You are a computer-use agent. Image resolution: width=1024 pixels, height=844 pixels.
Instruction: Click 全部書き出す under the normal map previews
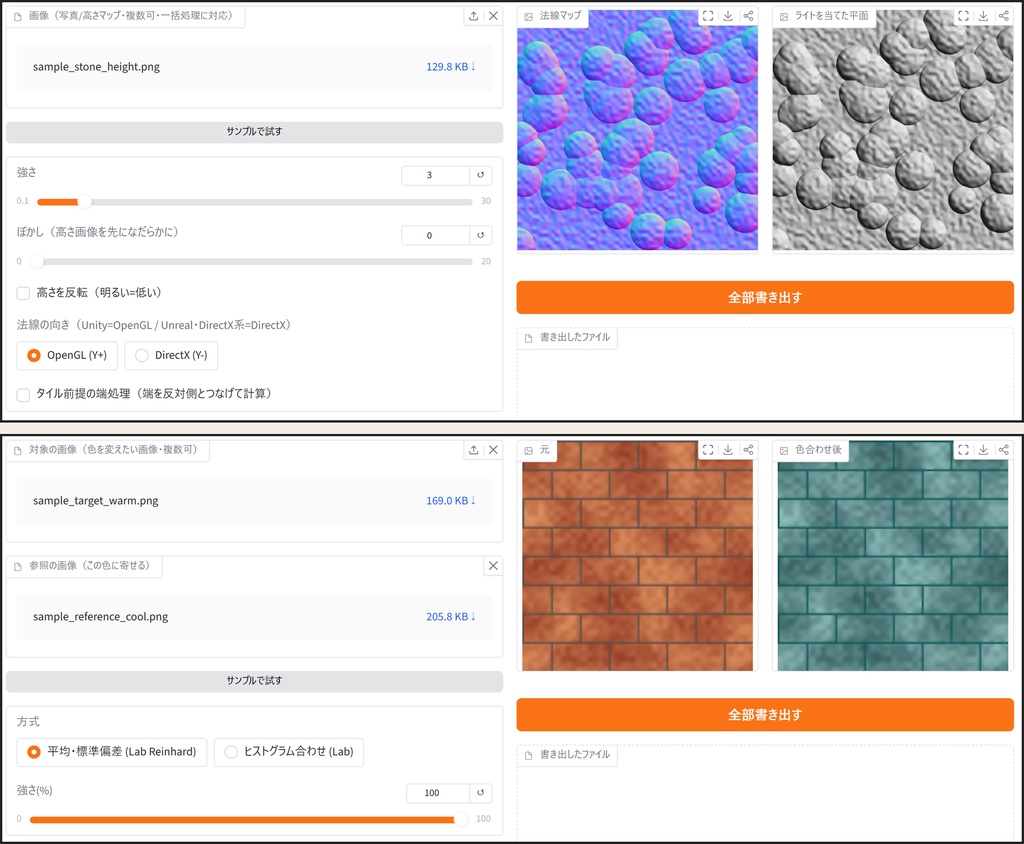[765, 298]
